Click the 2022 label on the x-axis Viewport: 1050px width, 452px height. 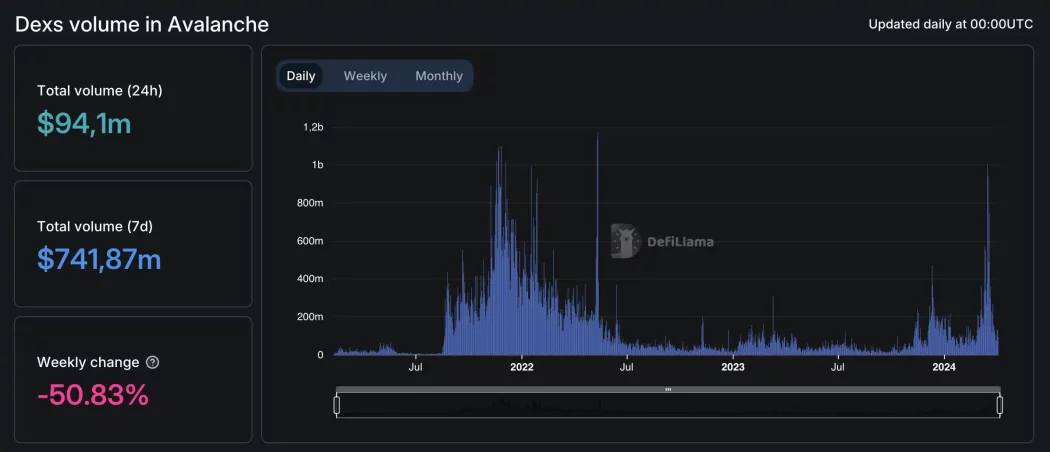click(521, 367)
